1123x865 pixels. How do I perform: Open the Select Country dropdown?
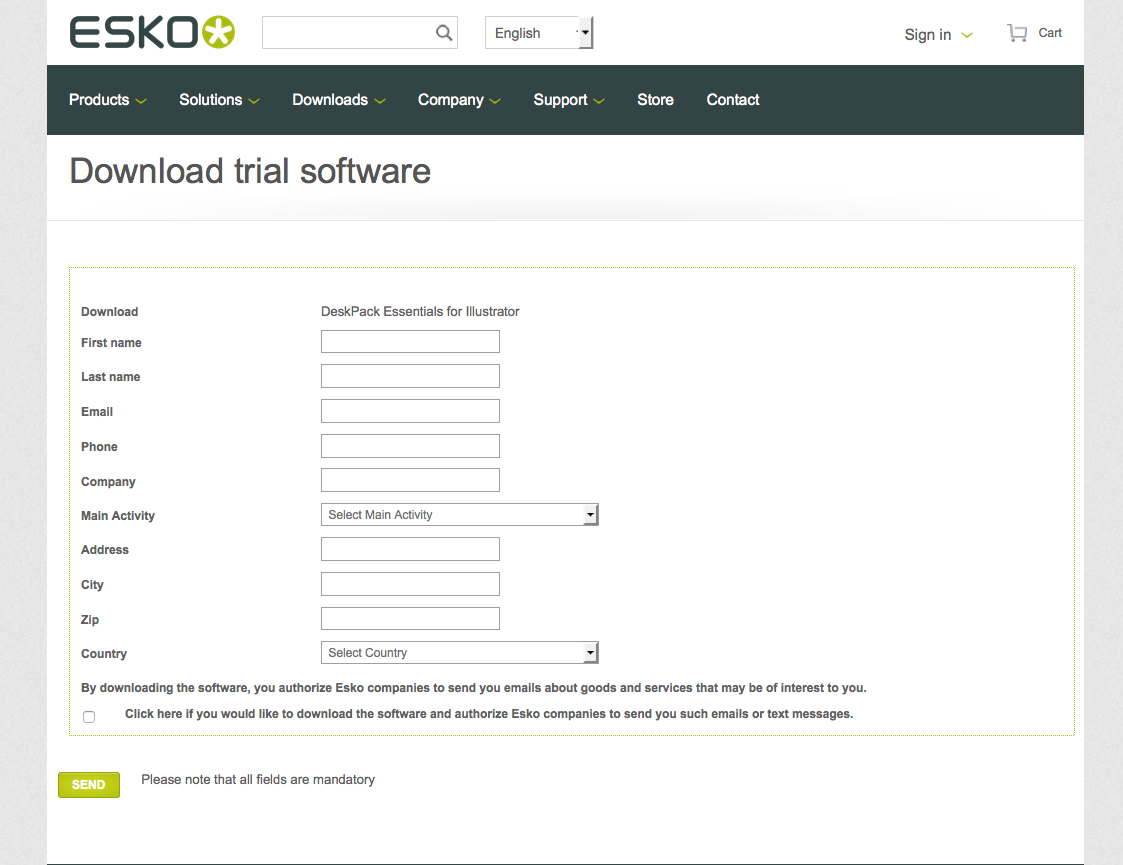coord(459,652)
